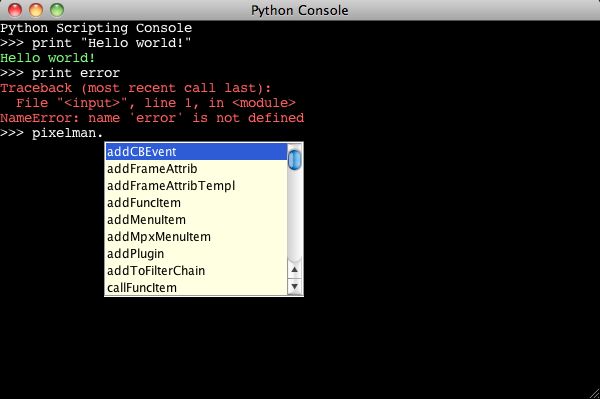The image size is (600, 399).
Task: Click the 'Python Scripting Console' header line
Action: click(96, 28)
